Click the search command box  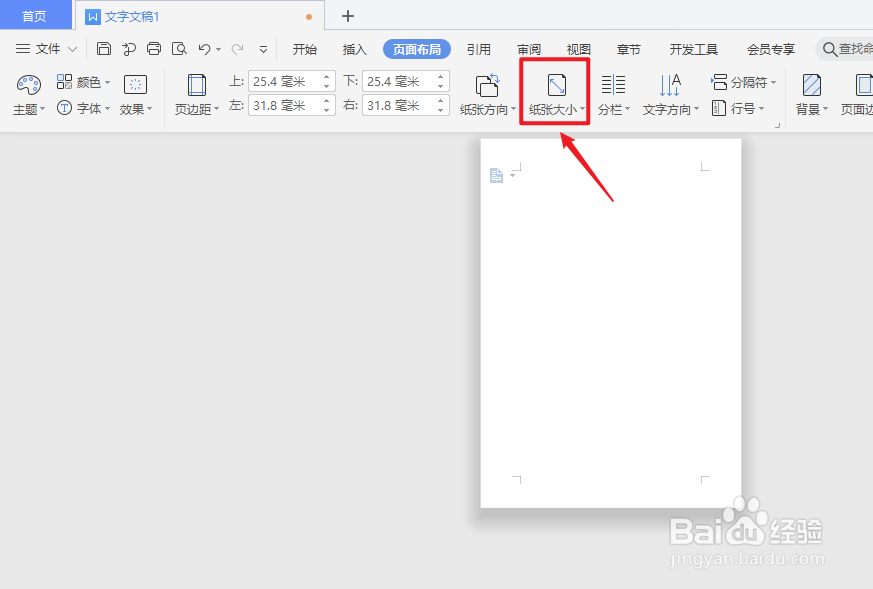845,49
